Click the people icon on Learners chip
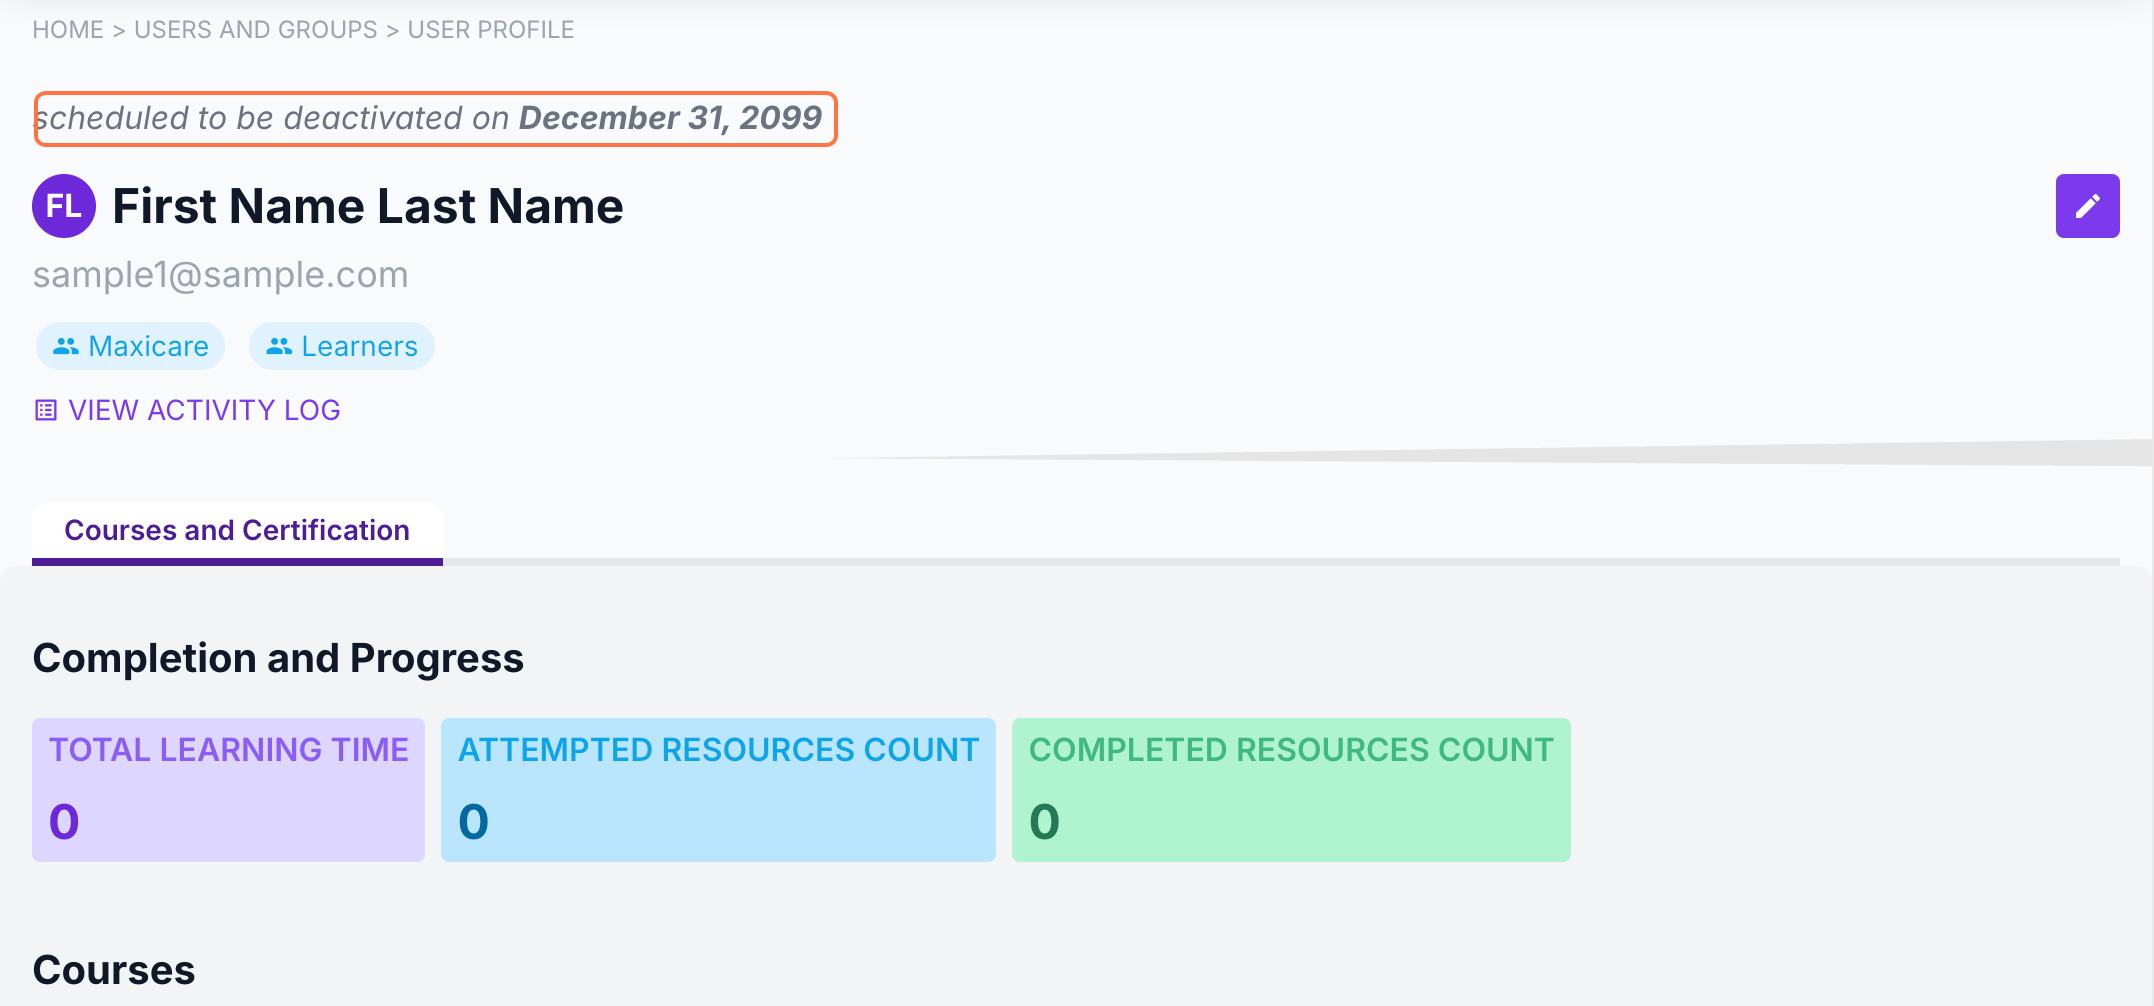The height and width of the screenshot is (1006, 2154). pyautogui.click(x=279, y=346)
